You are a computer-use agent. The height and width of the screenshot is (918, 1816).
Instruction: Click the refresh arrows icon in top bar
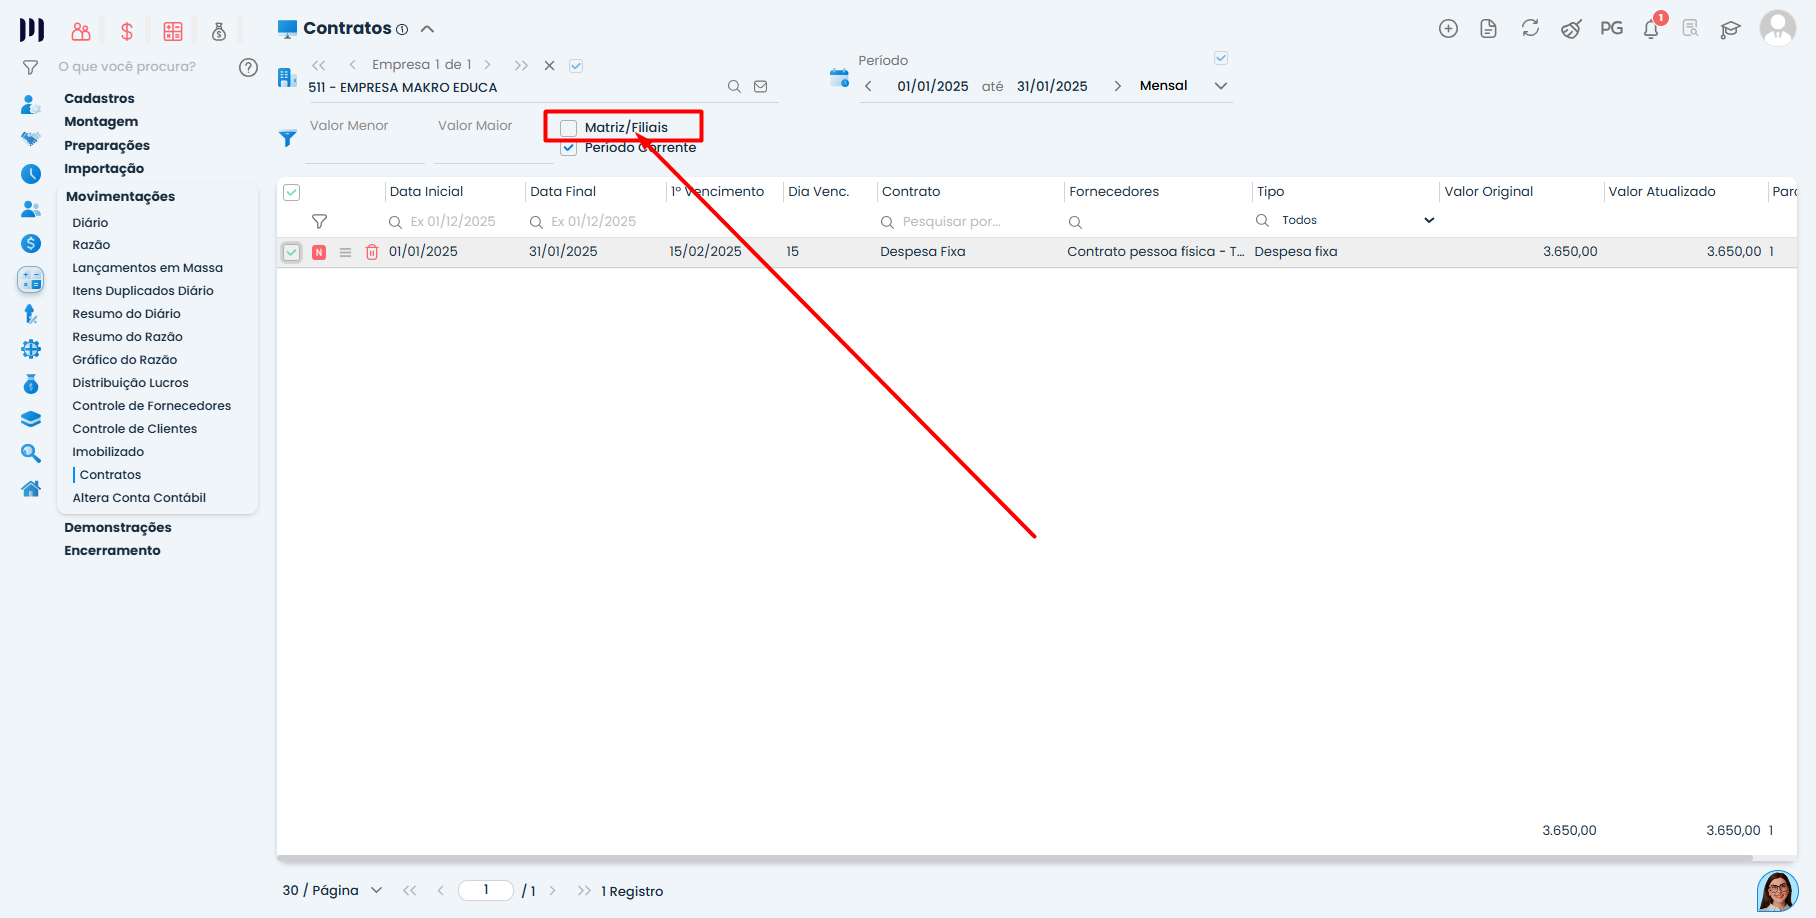[x=1530, y=29]
